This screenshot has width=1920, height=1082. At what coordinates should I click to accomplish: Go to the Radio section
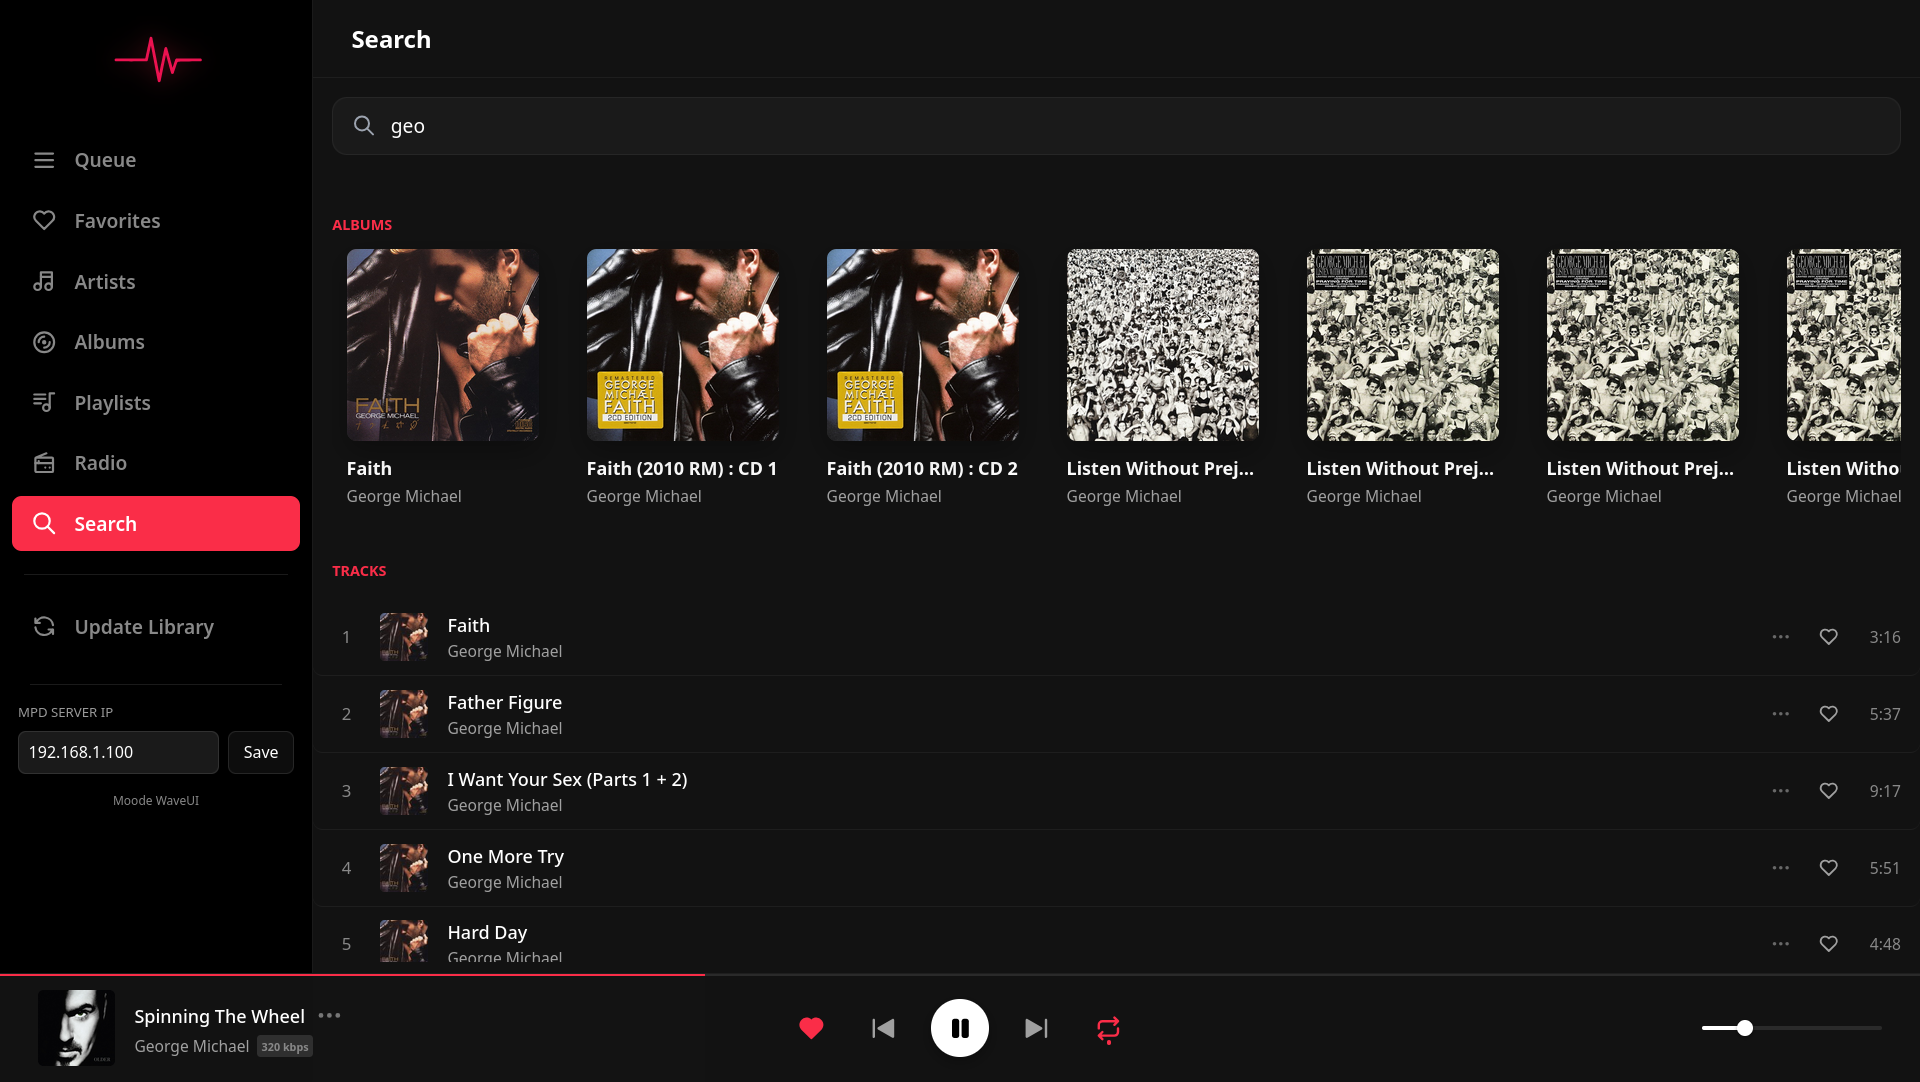pos(100,463)
